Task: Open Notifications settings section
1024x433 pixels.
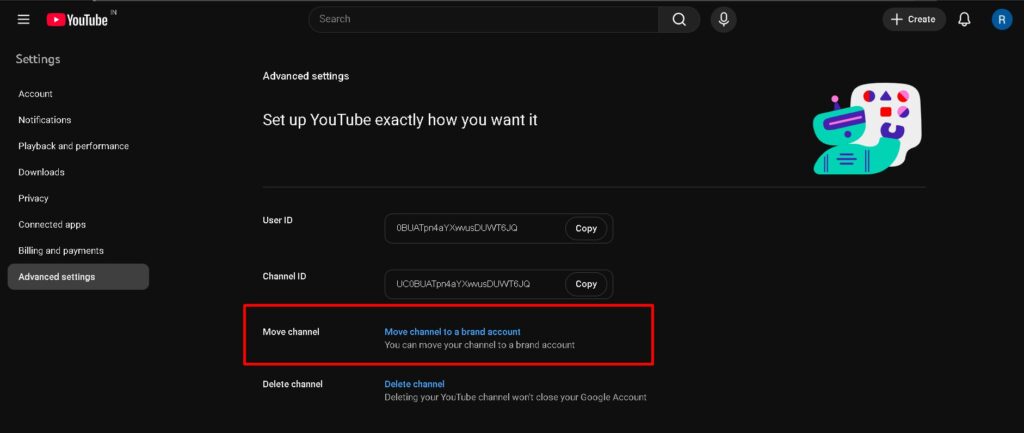Action: click(78, 120)
